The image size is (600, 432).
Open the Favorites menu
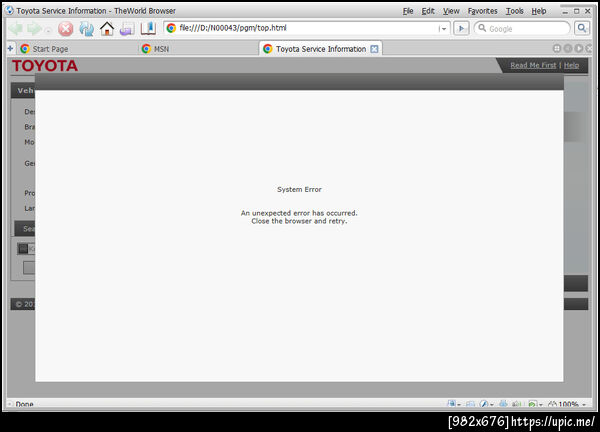483,11
